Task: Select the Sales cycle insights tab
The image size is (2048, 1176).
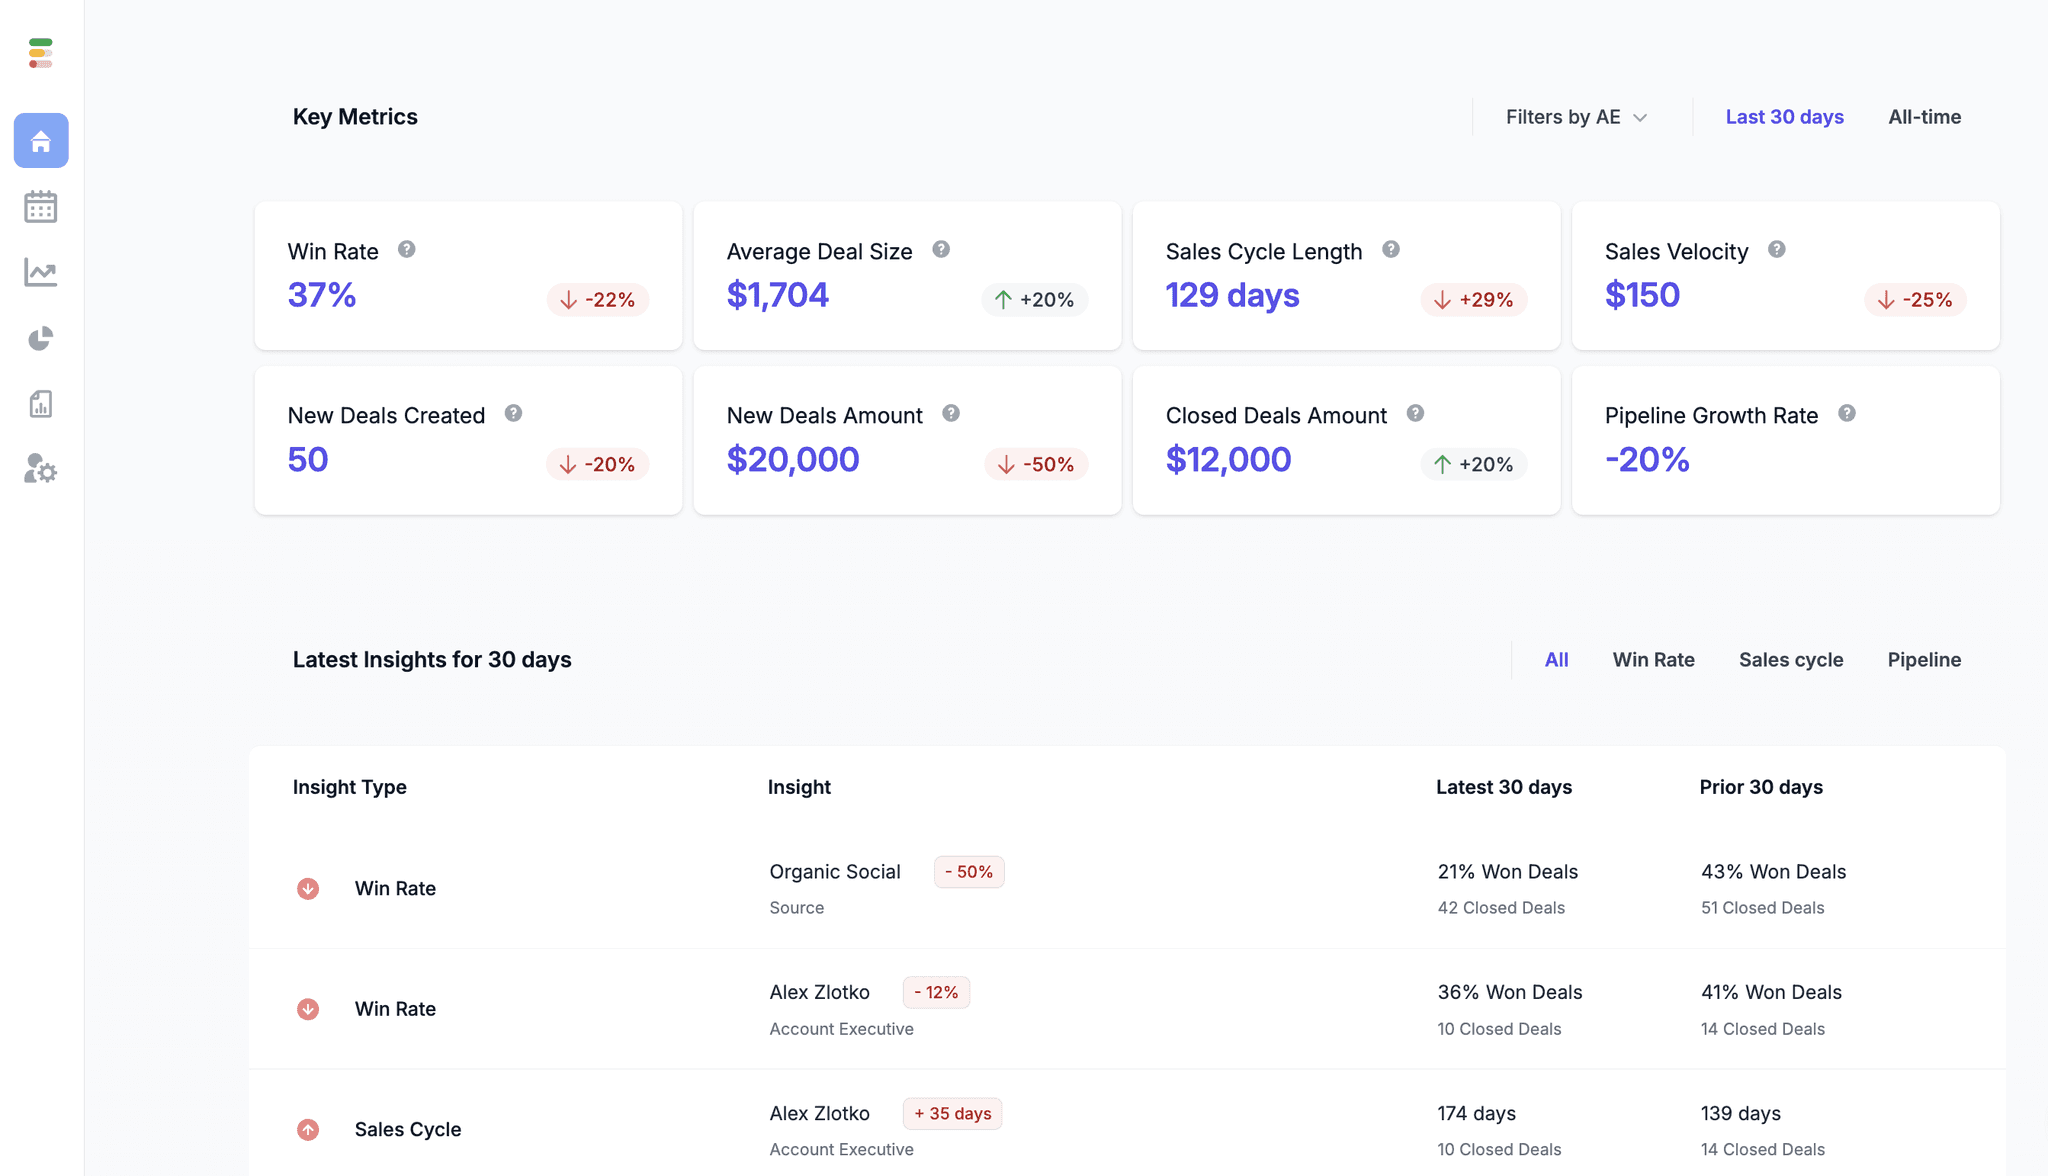Action: tap(1790, 660)
